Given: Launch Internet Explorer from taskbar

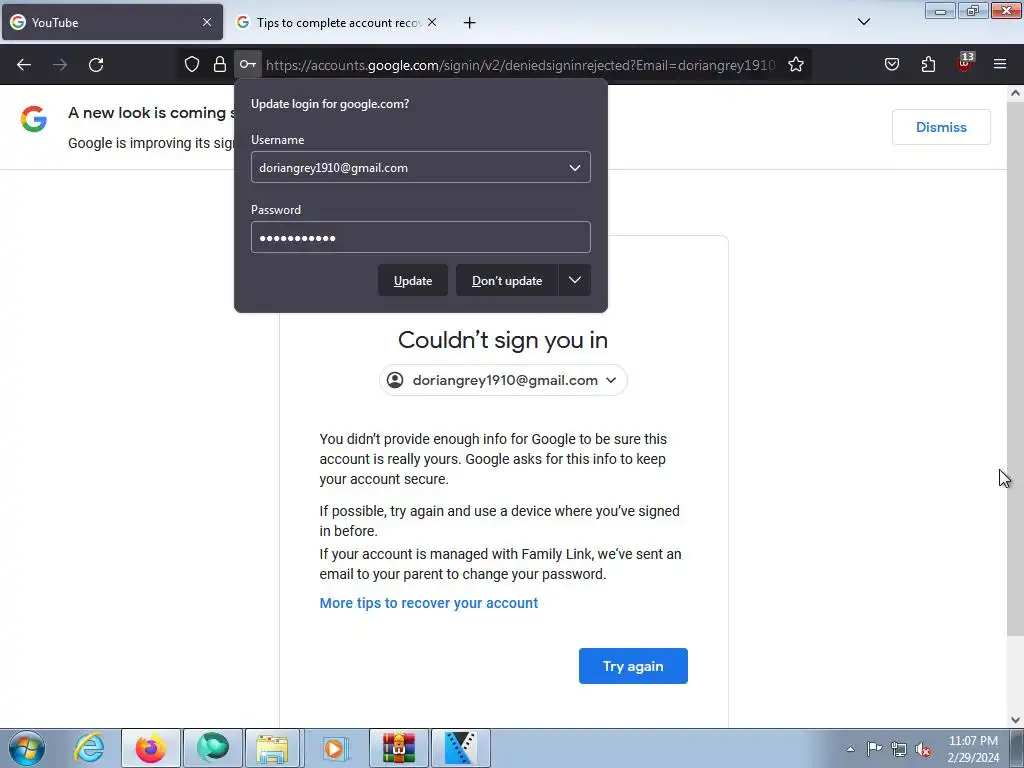Looking at the screenshot, I should [x=89, y=748].
